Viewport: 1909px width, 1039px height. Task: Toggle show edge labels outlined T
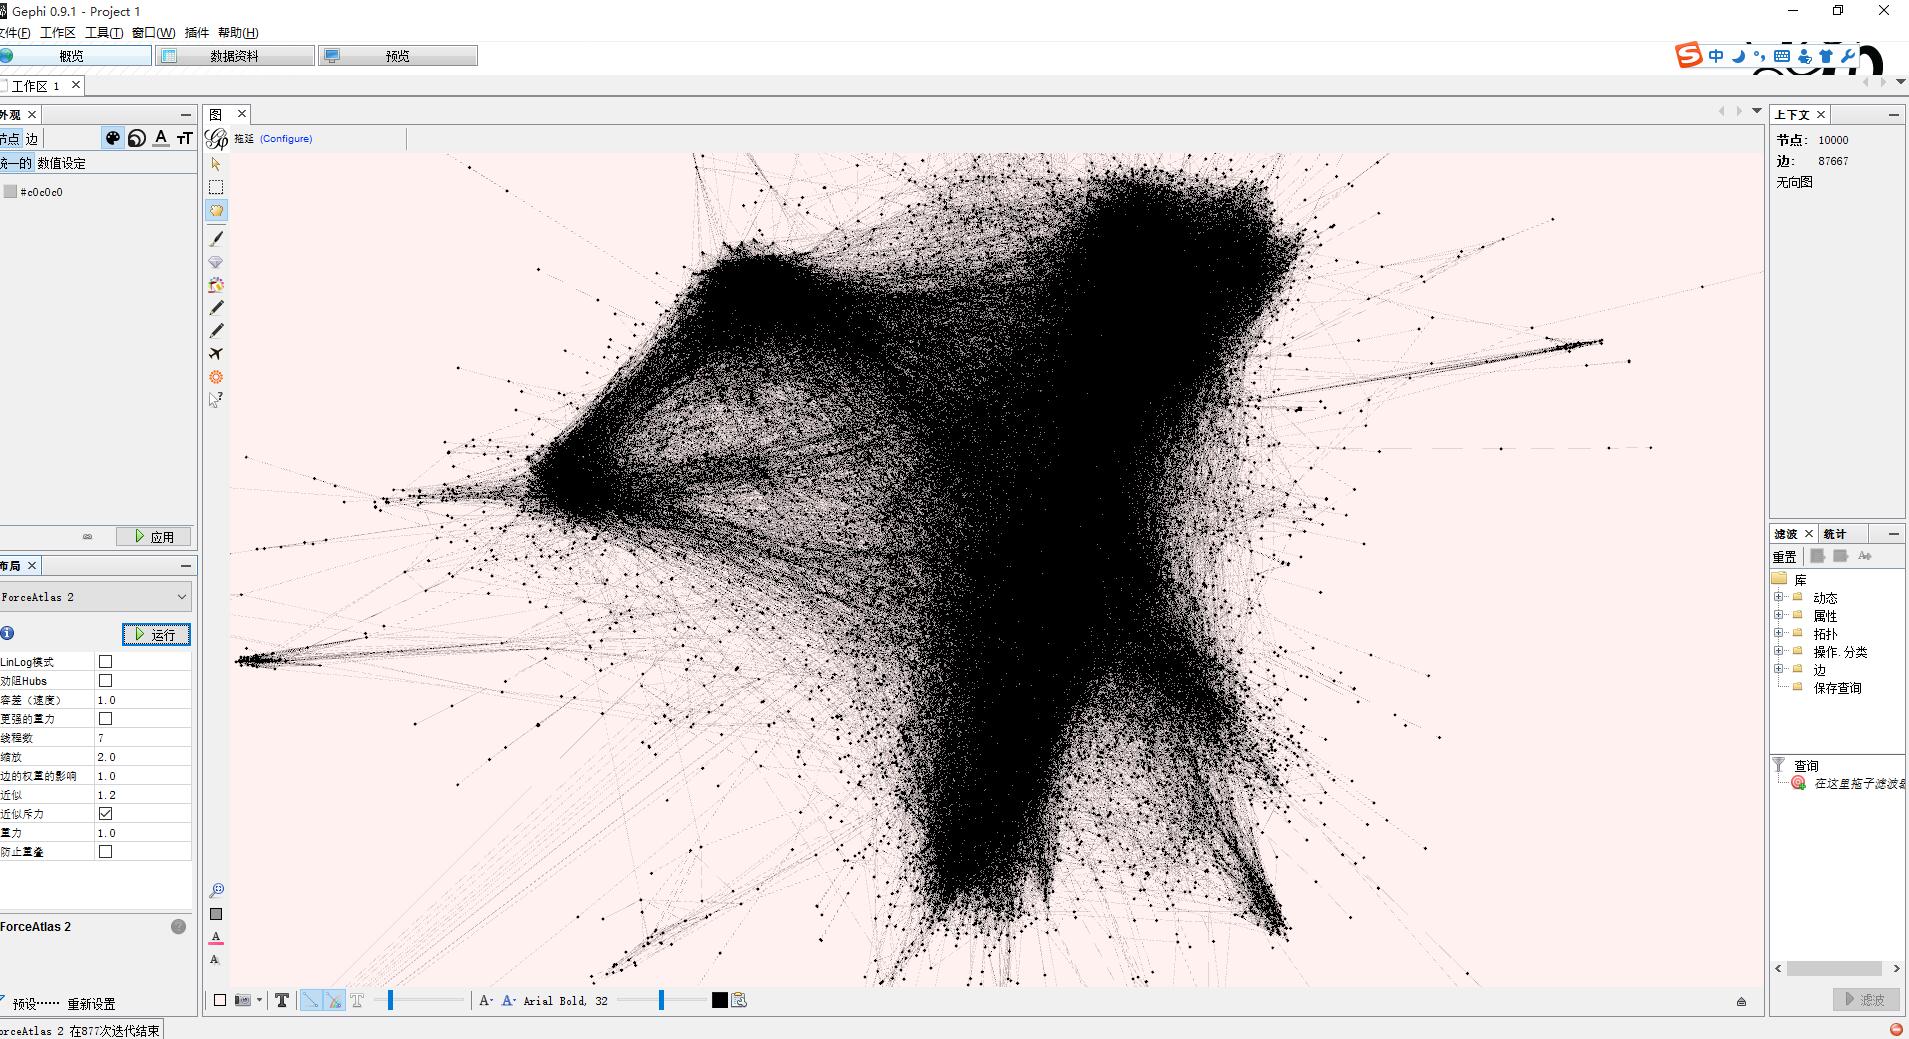point(357,1000)
